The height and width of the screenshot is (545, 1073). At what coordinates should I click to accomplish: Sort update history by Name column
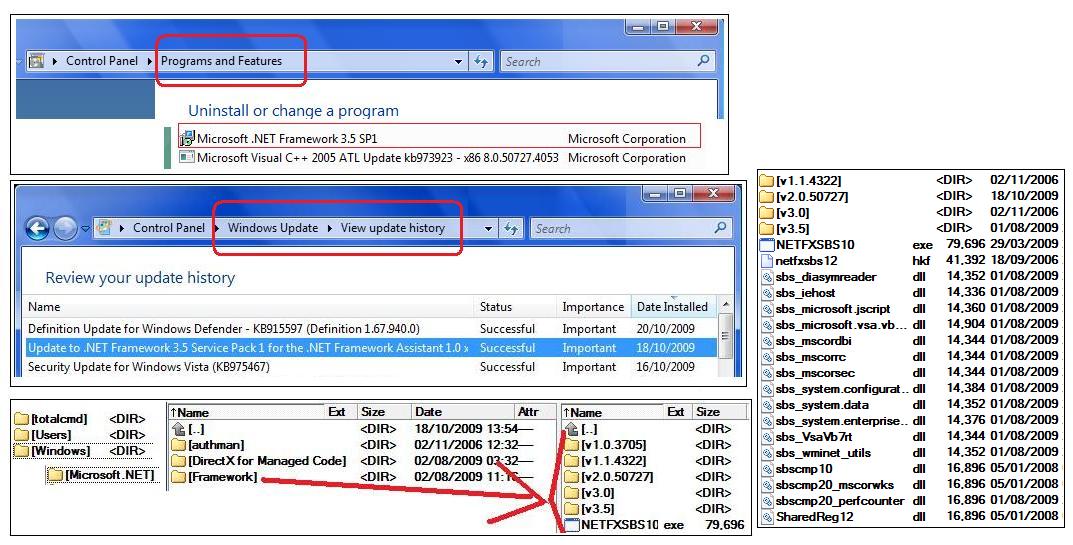click(x=248, y=307)
